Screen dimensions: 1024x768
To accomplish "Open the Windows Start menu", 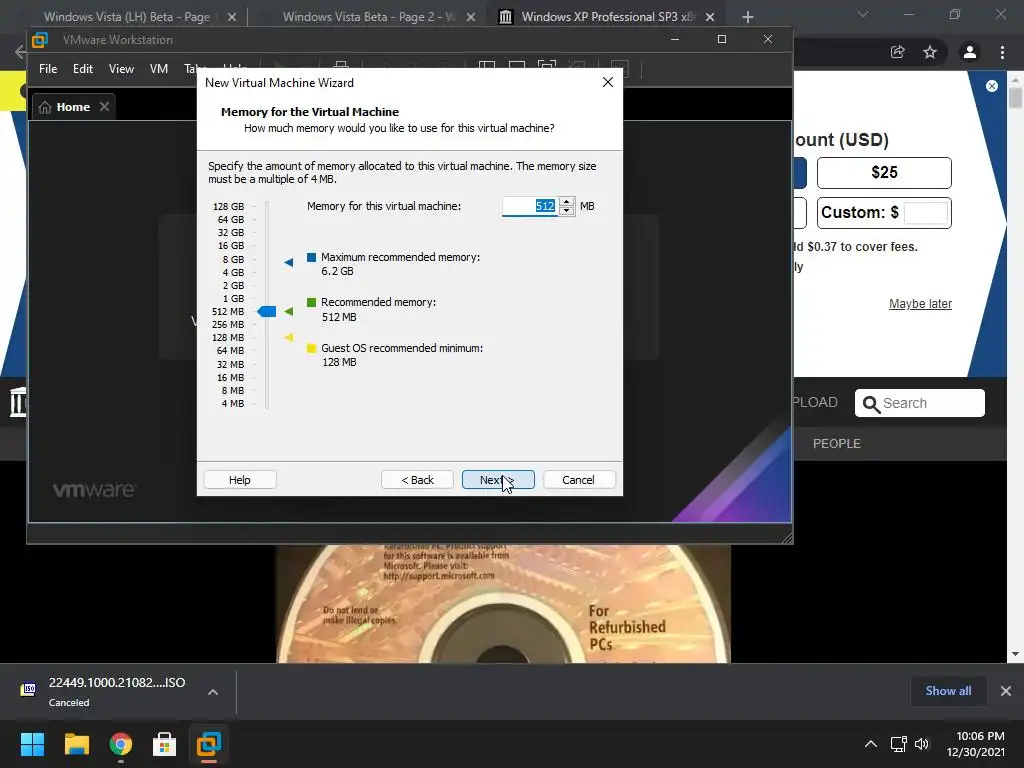I will click(32, 744).
